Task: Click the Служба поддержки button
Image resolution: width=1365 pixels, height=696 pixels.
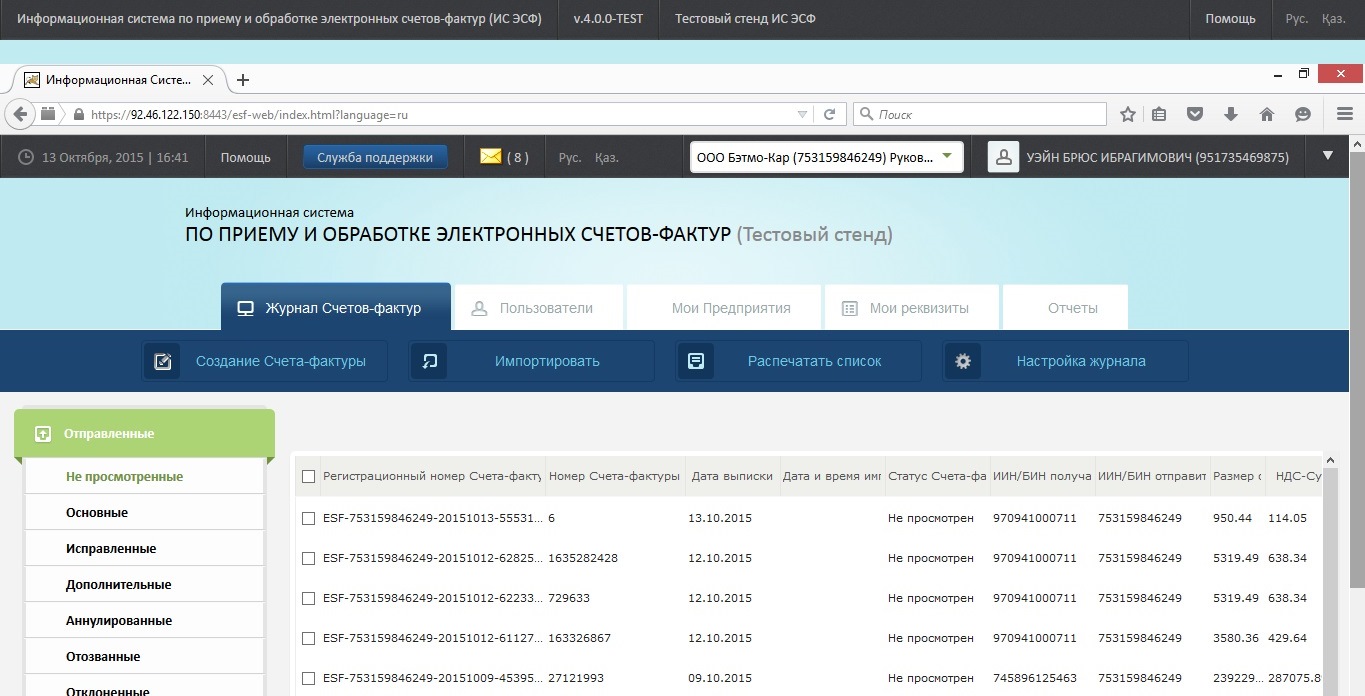Action: (375, 157)
